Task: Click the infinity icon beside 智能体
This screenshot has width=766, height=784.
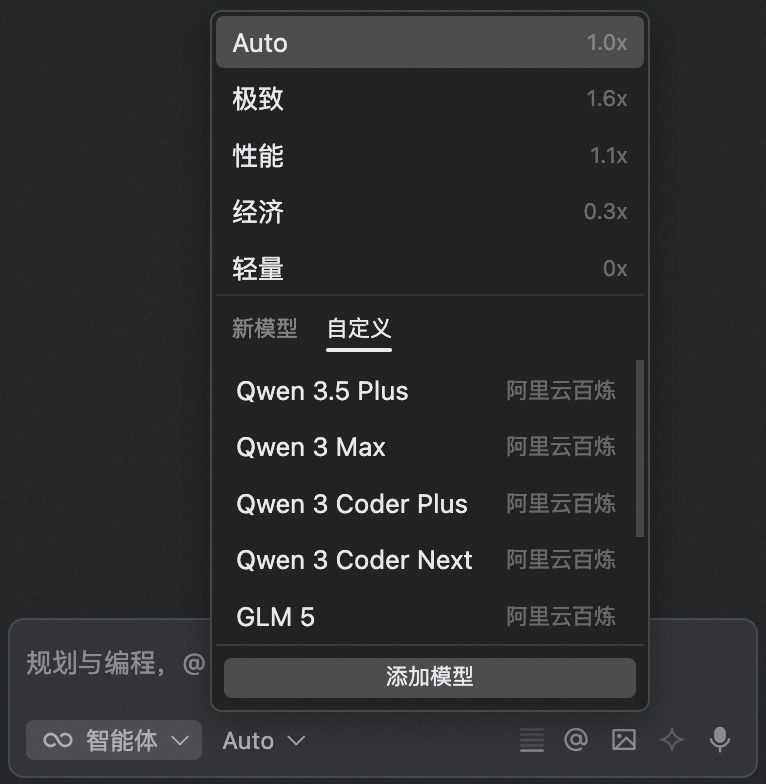Action: pyautogui.click(x=58, y=740)
